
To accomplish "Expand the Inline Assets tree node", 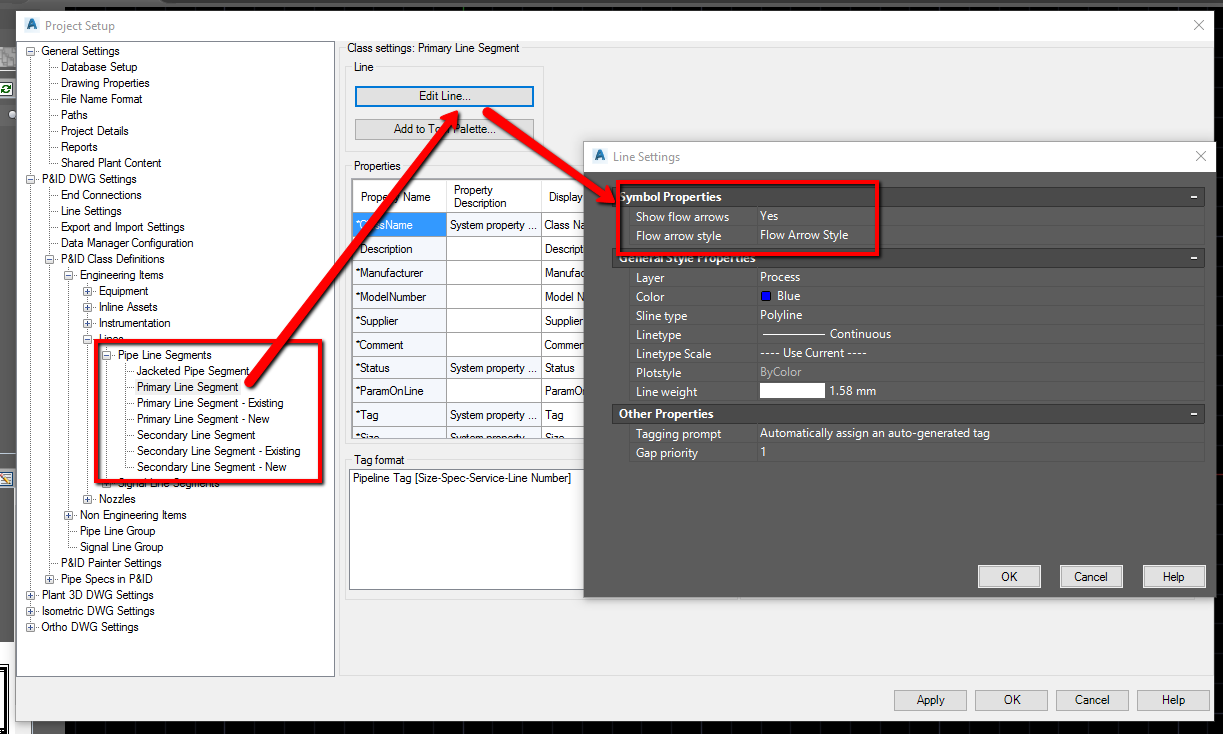I will tap(86, 307).
